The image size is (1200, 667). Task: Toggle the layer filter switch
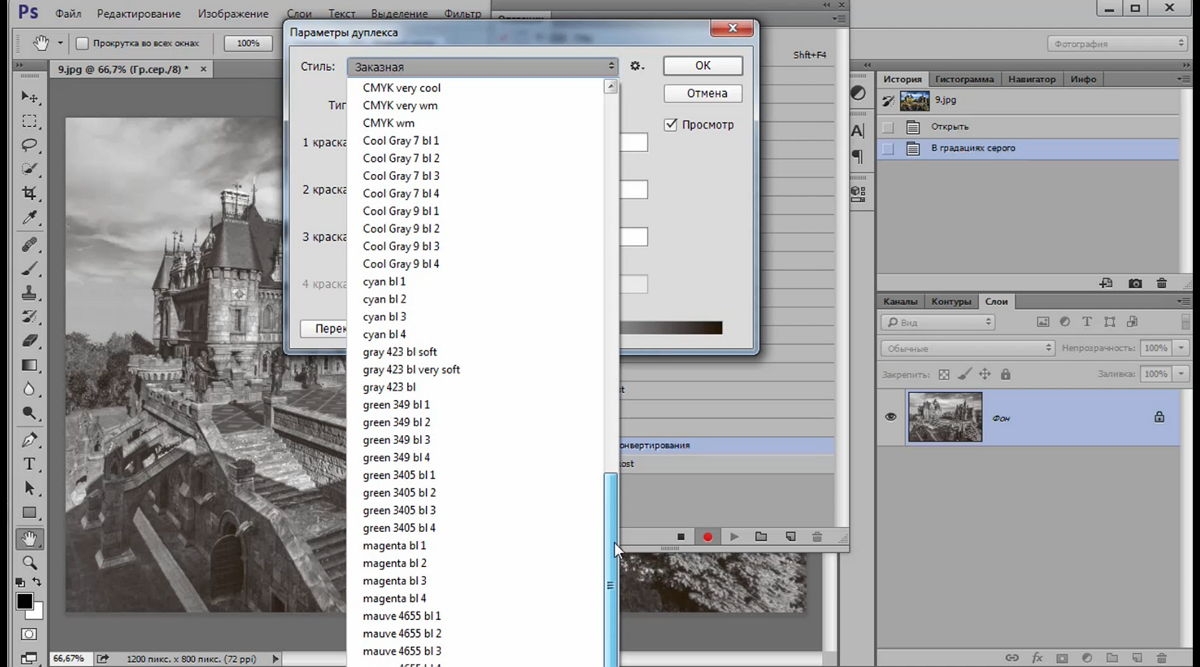1187,323
